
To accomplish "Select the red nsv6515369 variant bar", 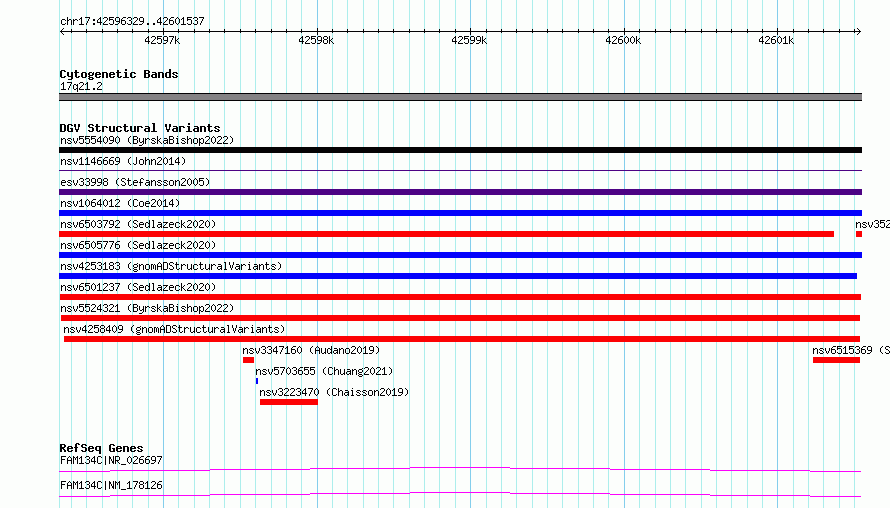I will (837, 360).
